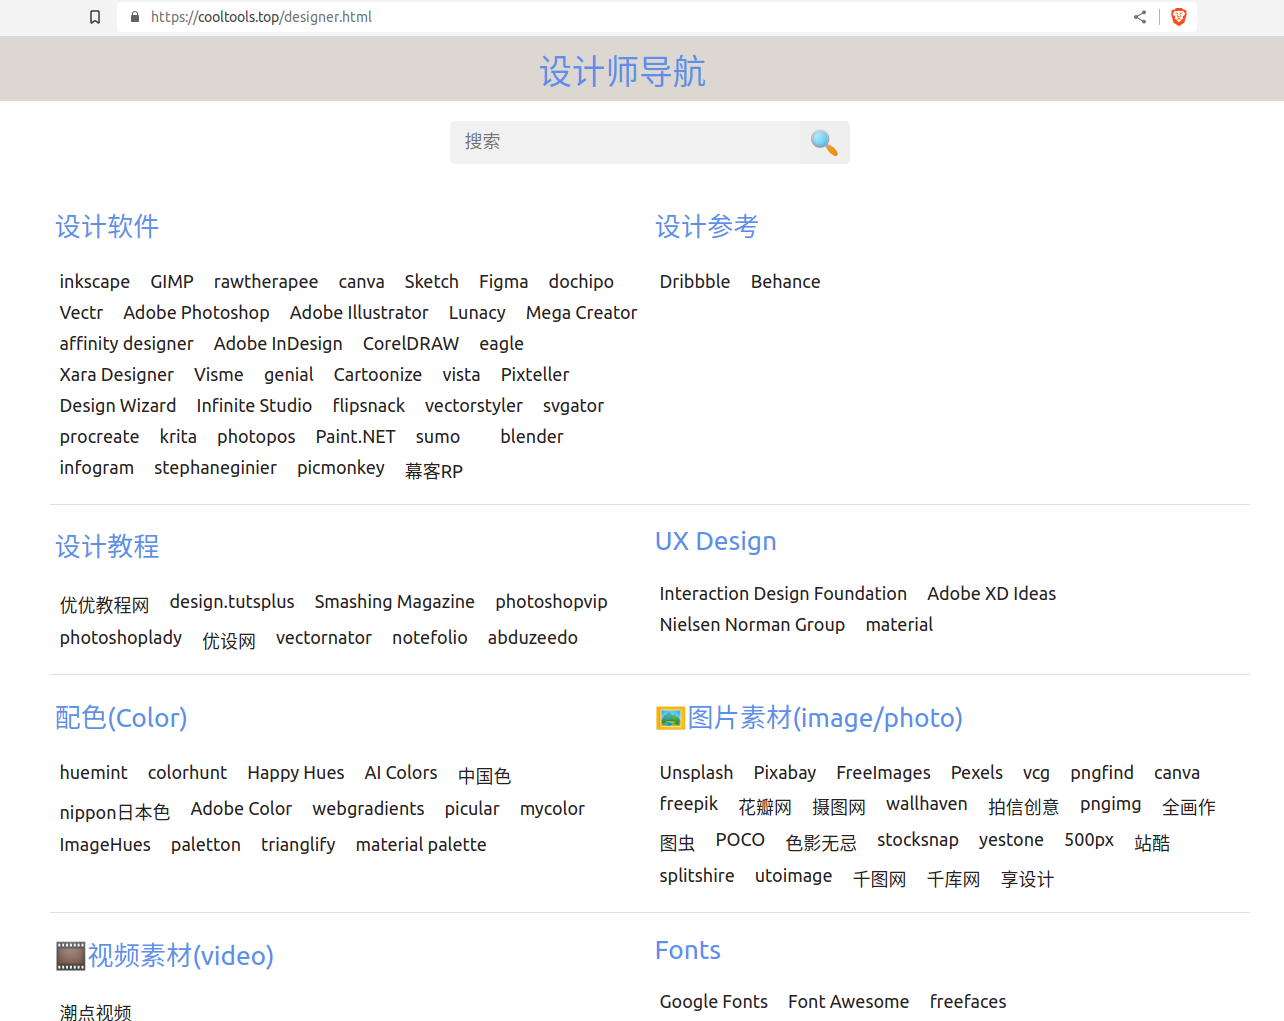The width and height of the screenshot is (1284, 1021).
Task: Open the Behance link
Action: [x=786, y=282]
